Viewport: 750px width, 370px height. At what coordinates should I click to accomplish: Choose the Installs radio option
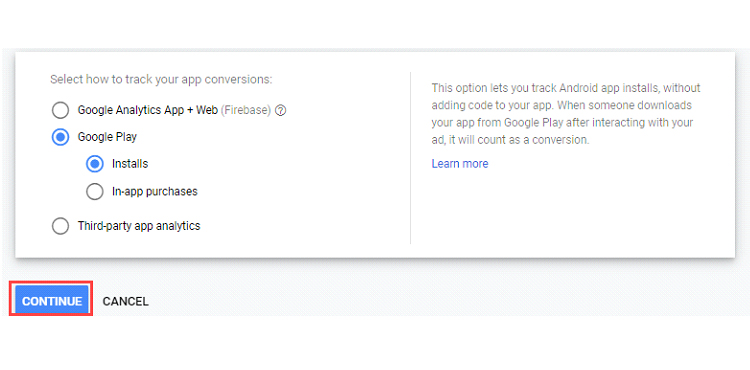click(95, 164)
